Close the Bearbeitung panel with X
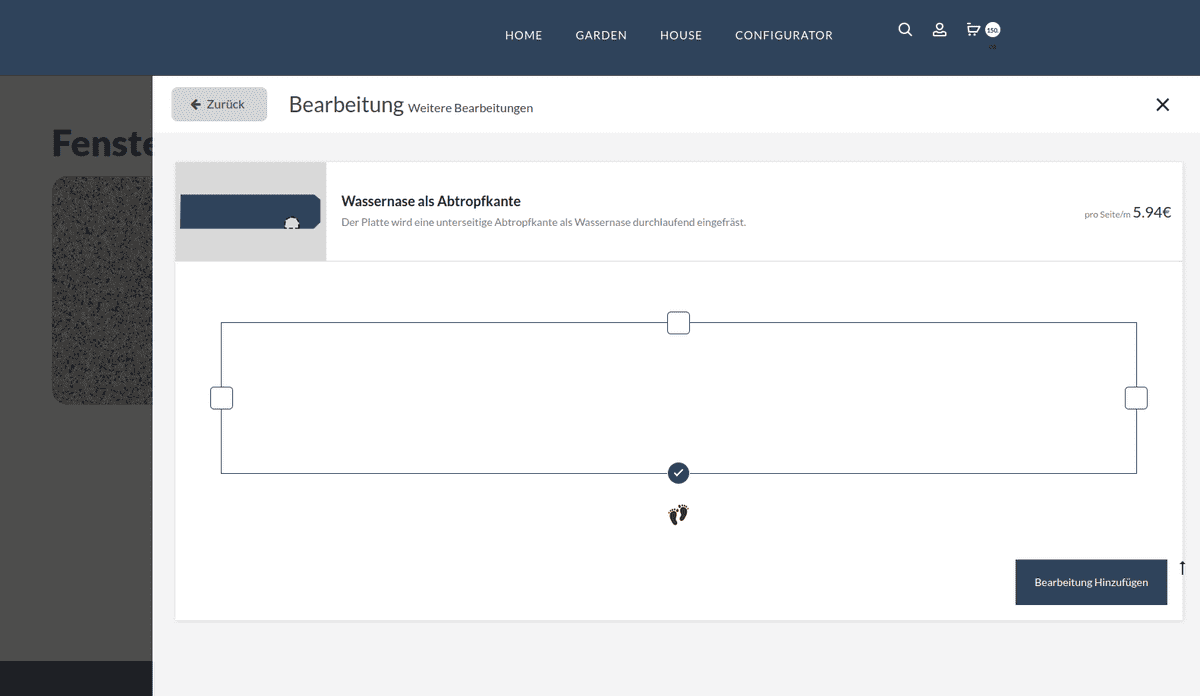1200x696 pixels. [x=1162, y=105]
